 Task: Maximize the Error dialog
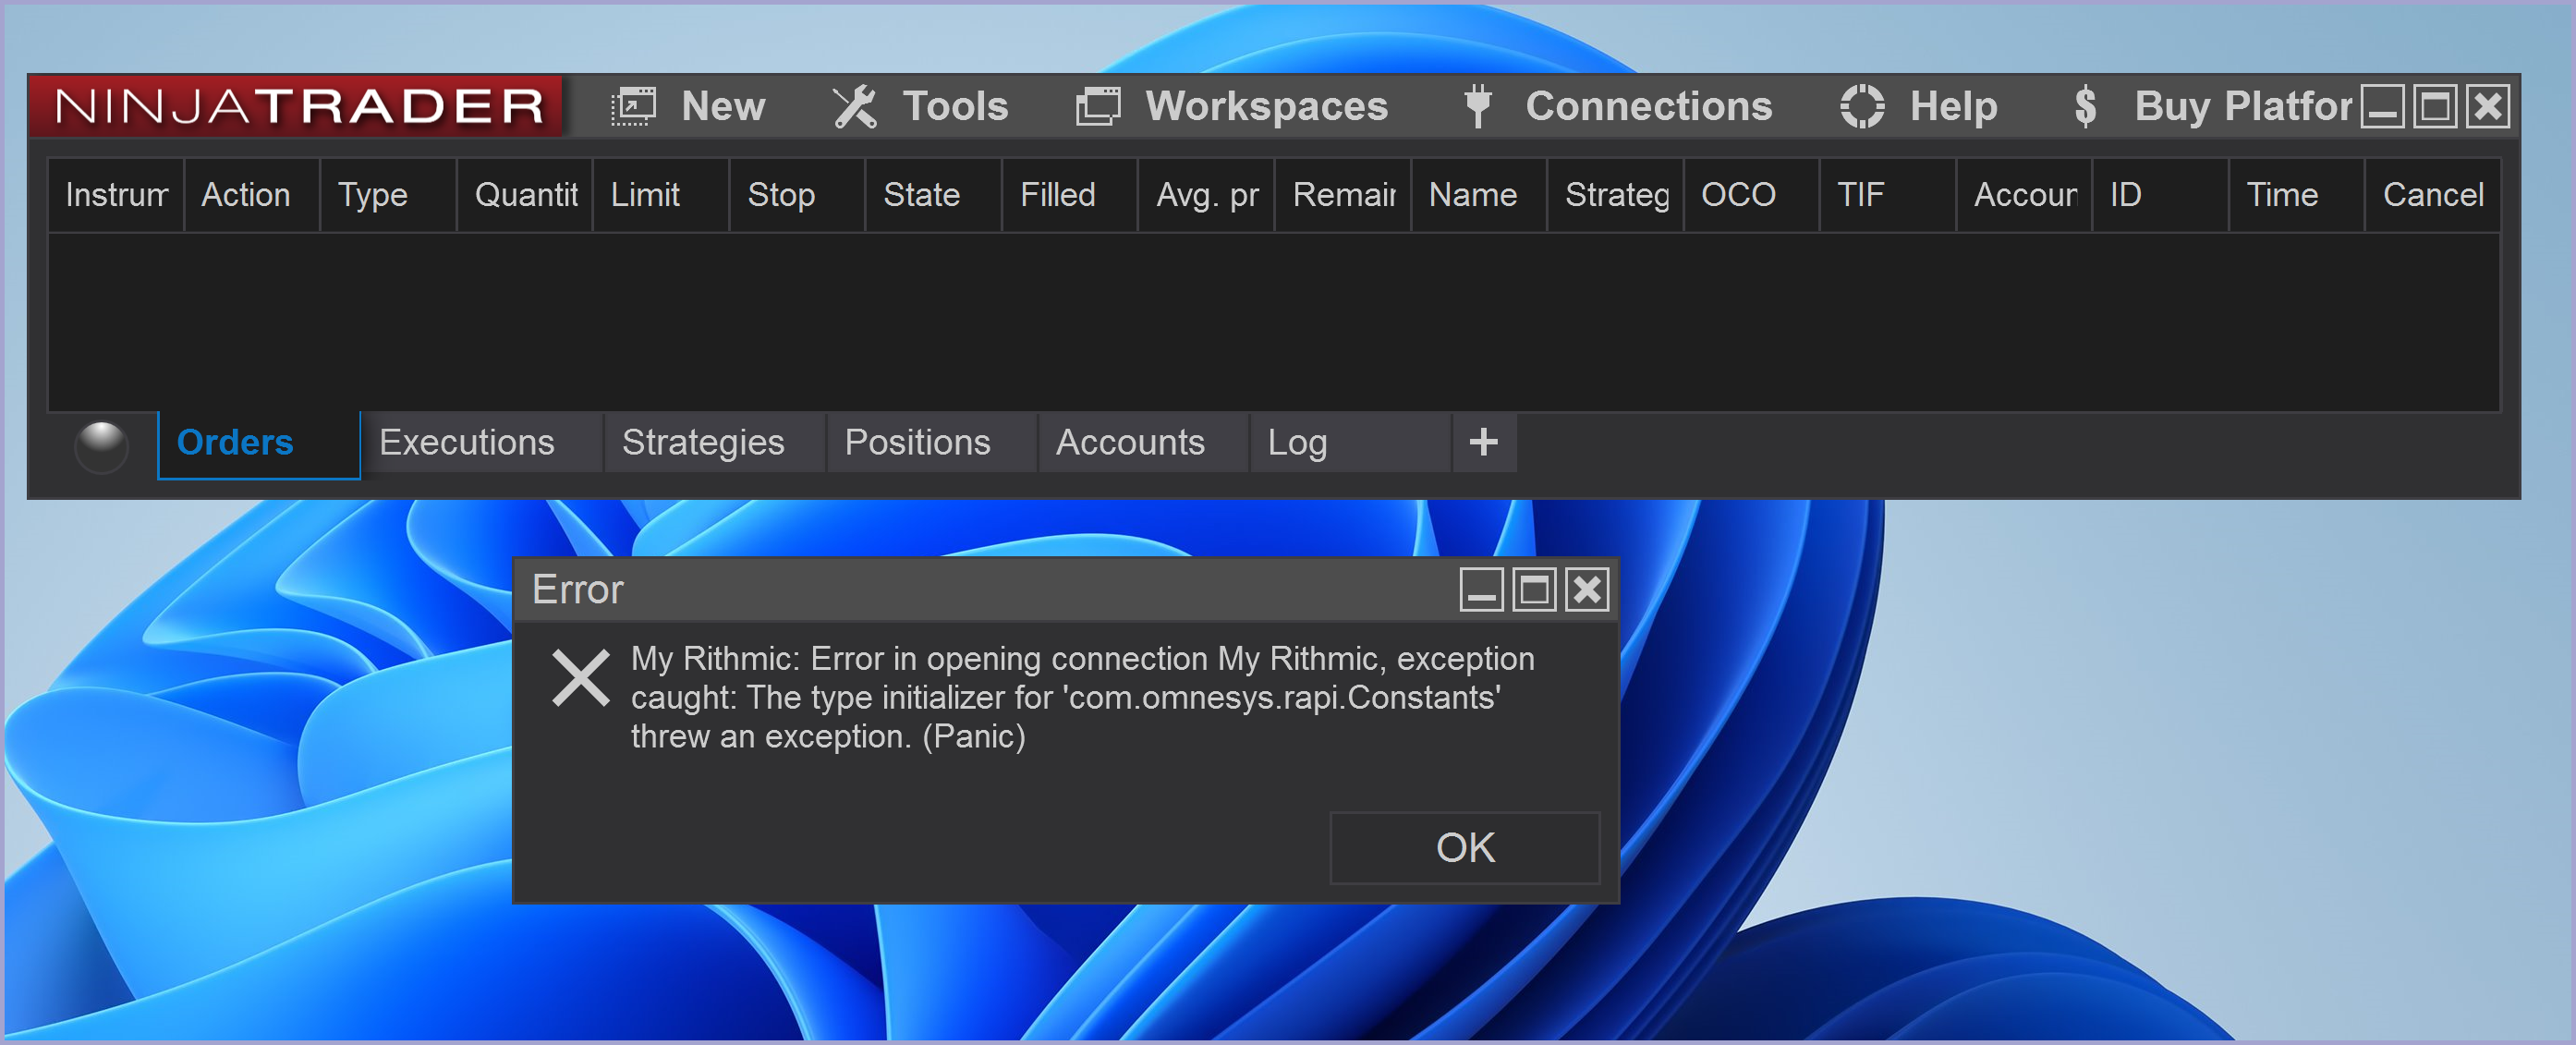[x=1534, y=590]
